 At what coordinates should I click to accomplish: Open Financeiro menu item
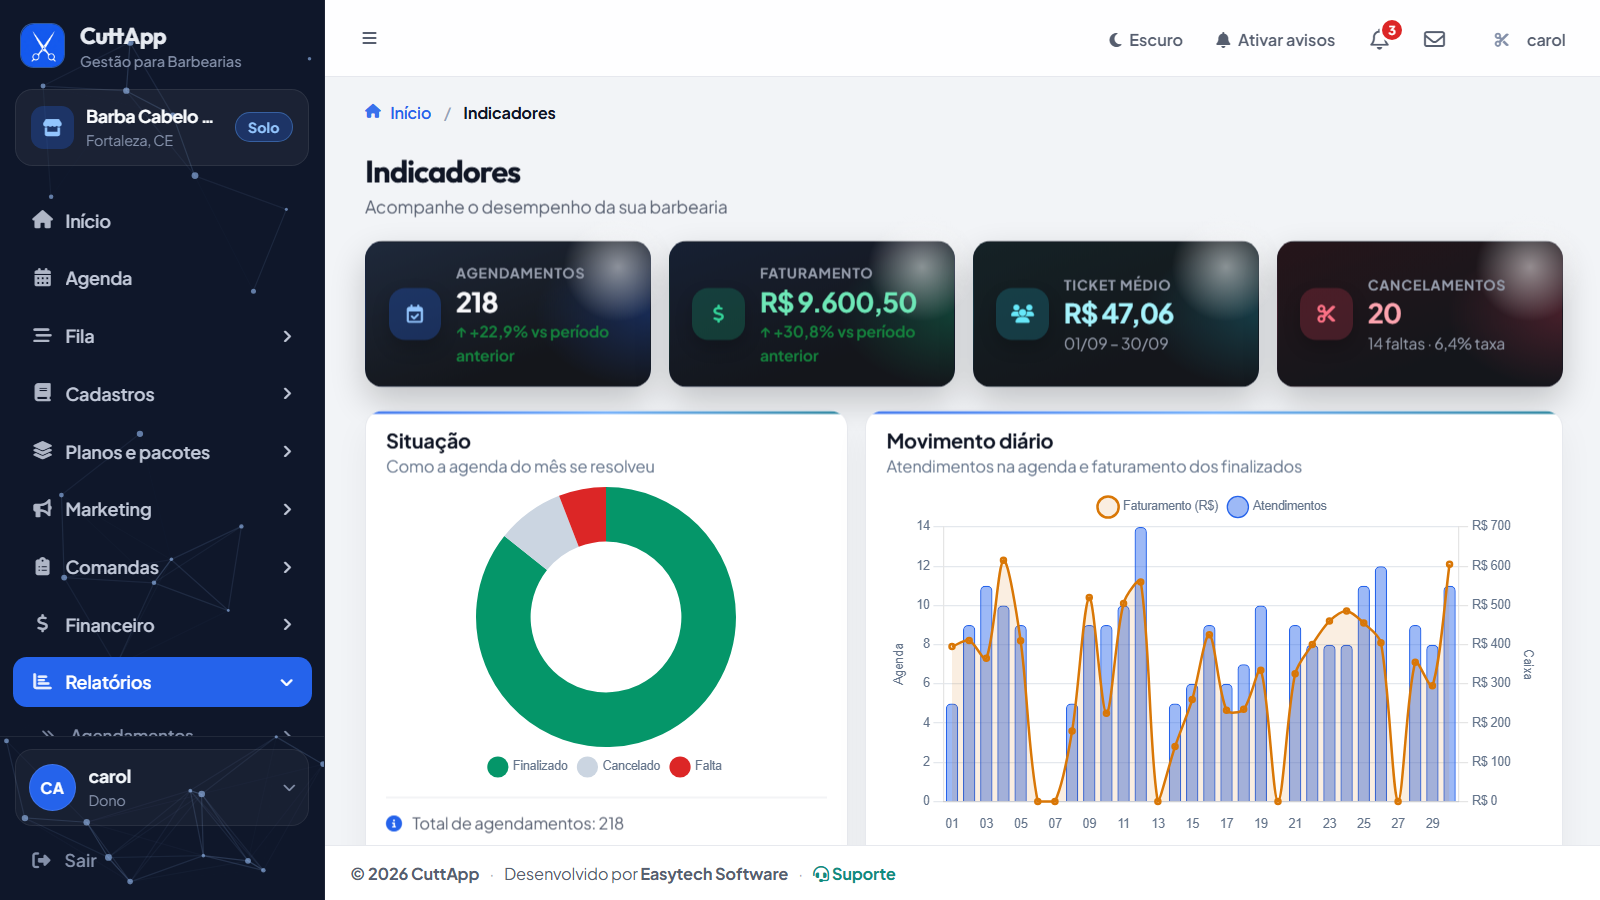coord(162,624)
